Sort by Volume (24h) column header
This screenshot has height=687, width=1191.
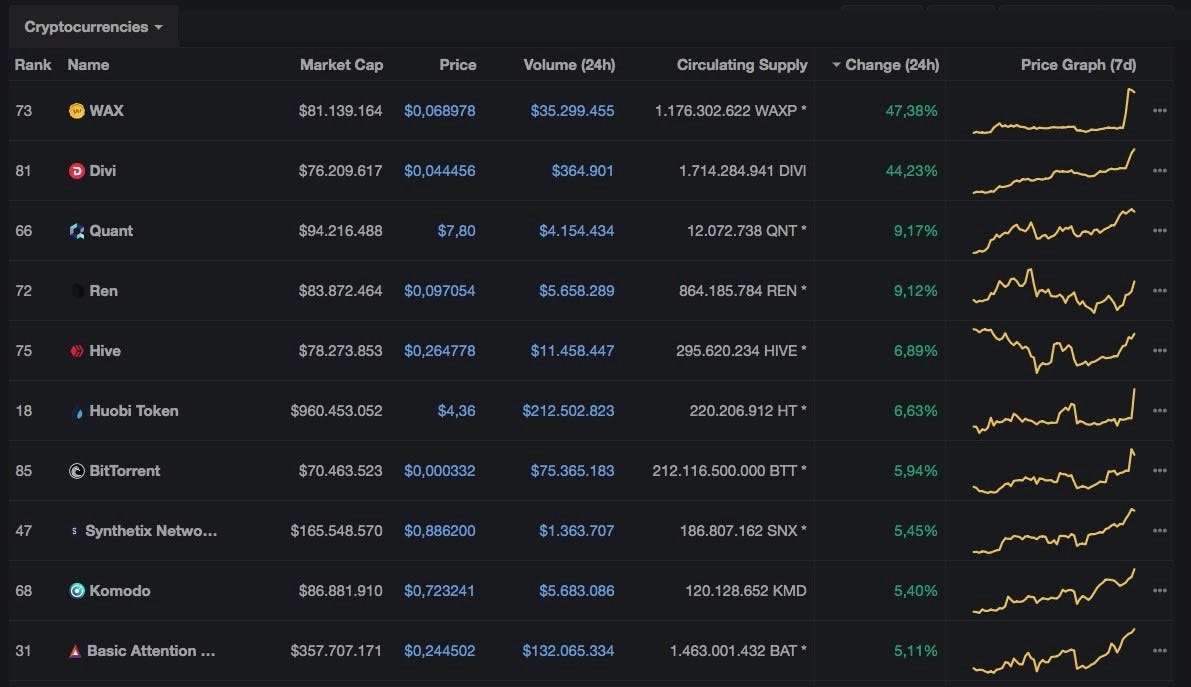pos(569,65)
